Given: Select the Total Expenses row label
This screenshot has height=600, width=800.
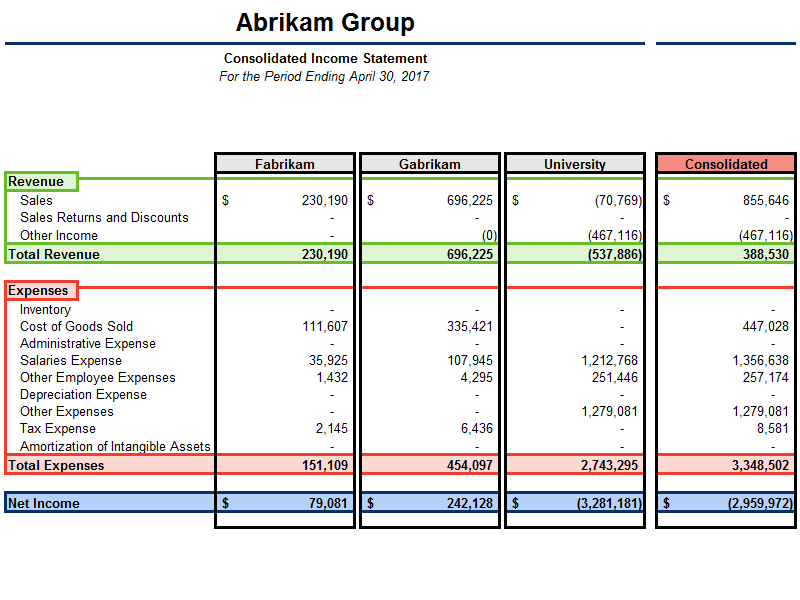Looking at the screenshot, I should pos(55,466).
